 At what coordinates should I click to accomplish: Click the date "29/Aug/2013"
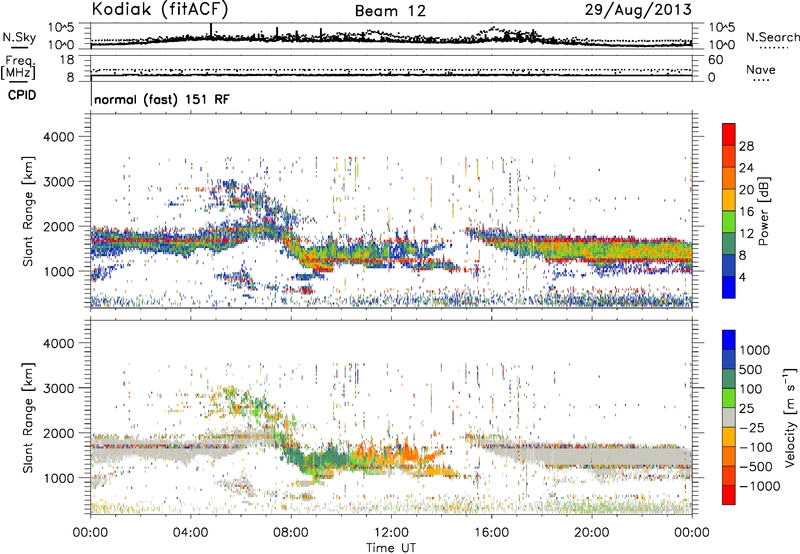point(638,10)
